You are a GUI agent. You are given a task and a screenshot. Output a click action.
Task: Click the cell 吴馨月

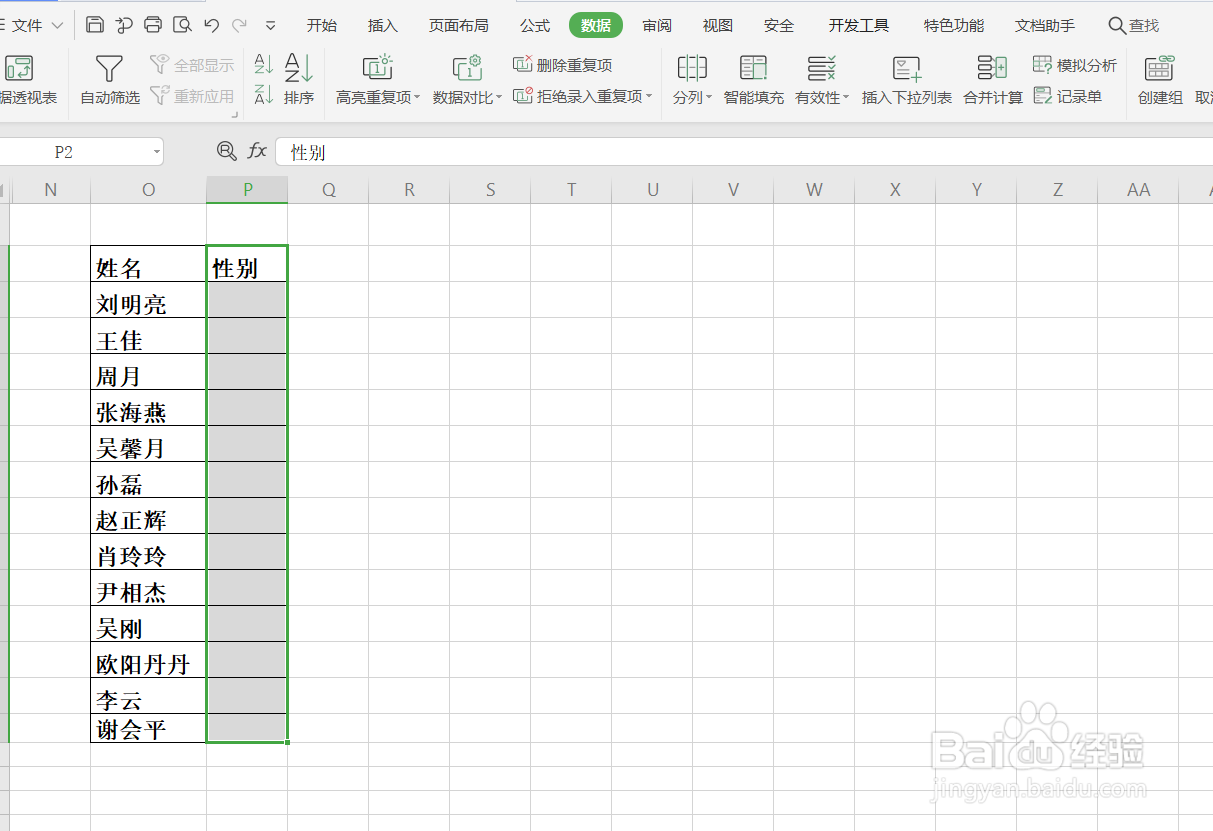[x=148, y=444]
